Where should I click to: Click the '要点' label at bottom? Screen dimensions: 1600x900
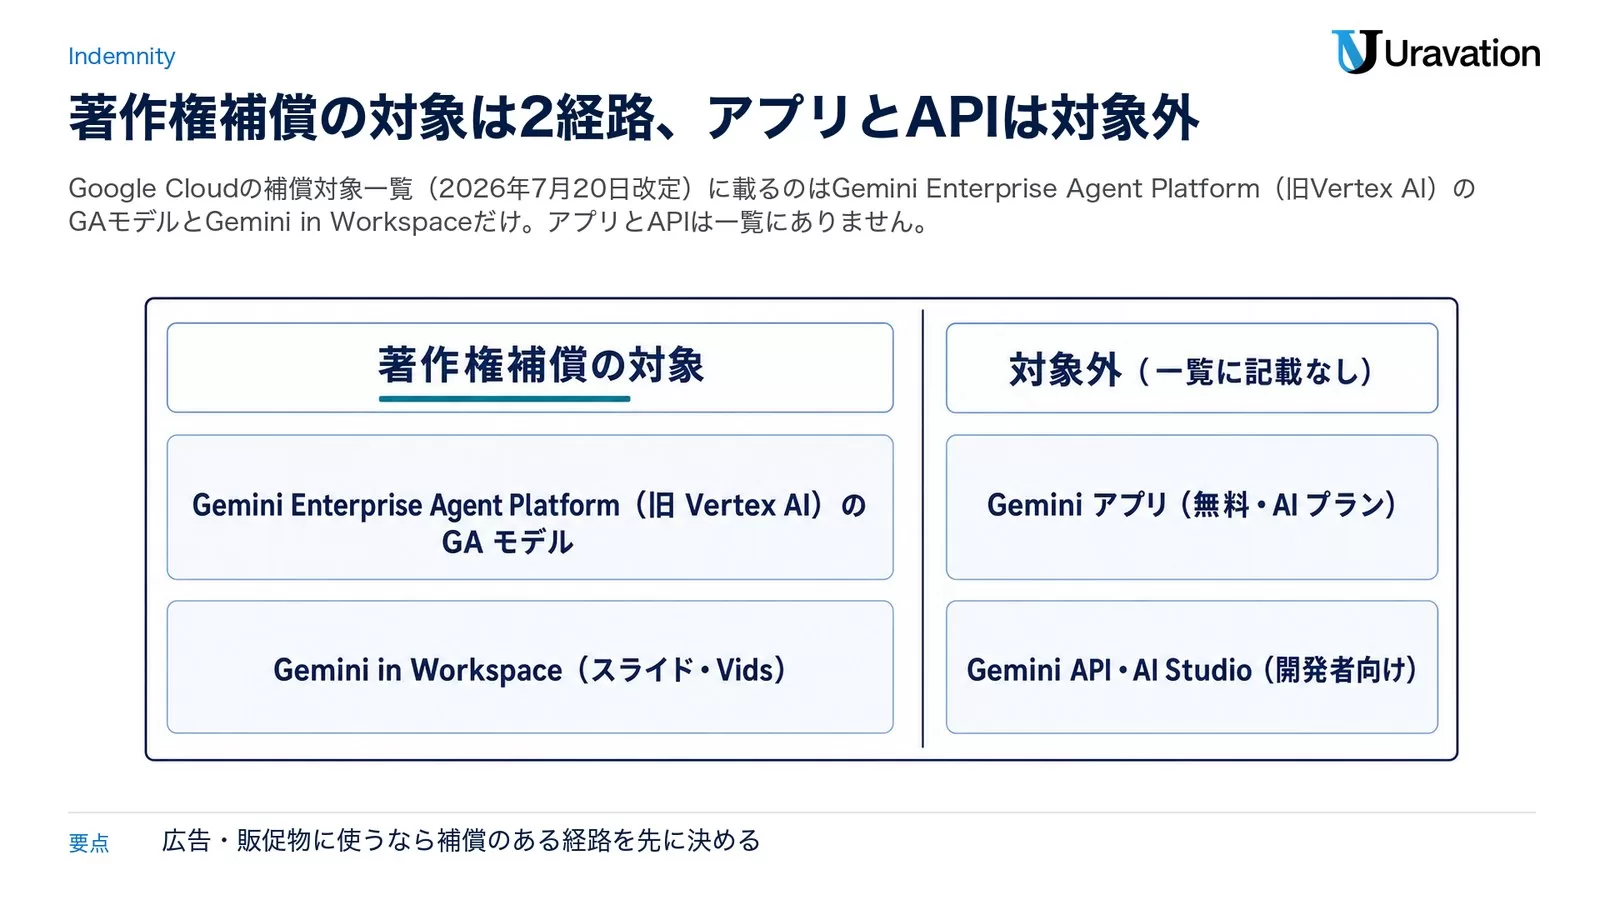pyautogui.click(x=89, y=843)
